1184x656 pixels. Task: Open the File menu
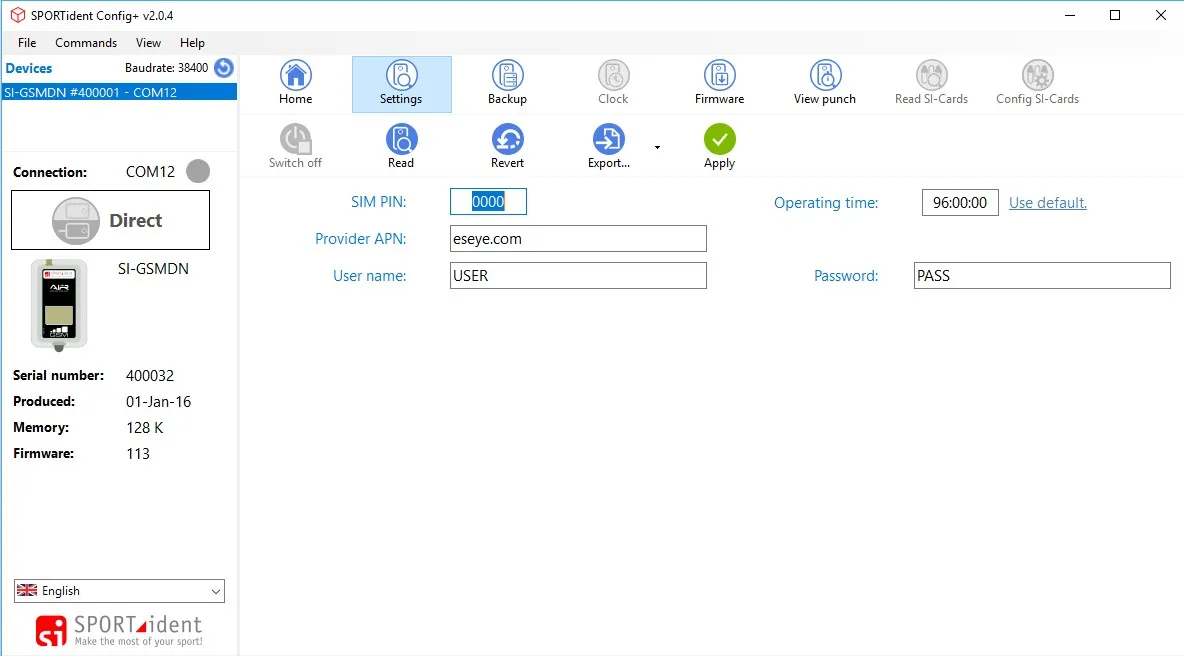27,43
